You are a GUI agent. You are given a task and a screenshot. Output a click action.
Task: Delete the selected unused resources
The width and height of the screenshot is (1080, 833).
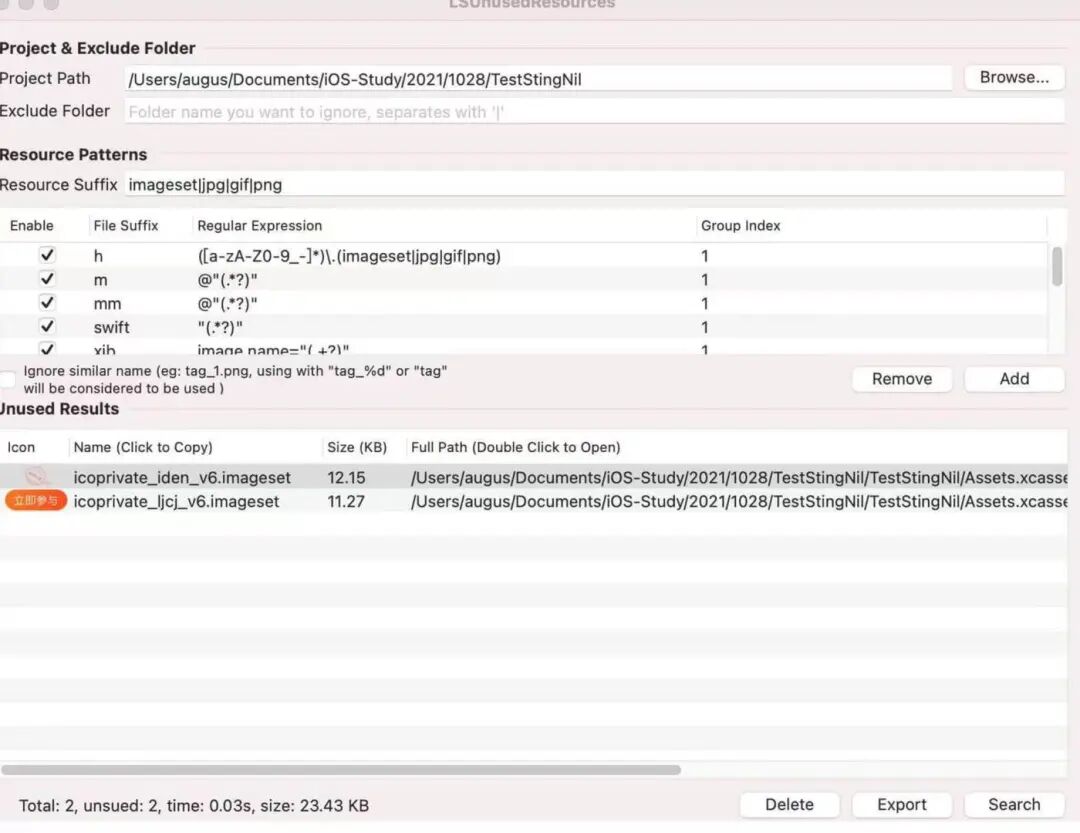tap(789, 805)
